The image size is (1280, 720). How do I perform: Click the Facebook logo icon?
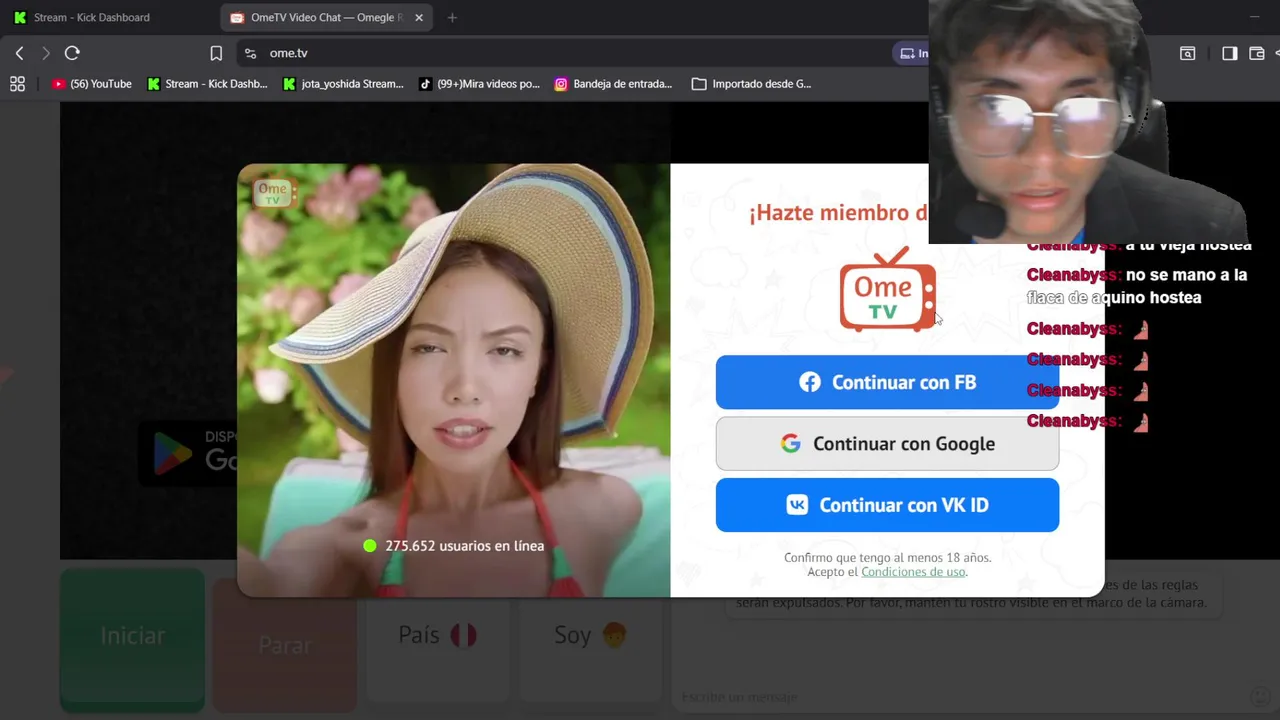click(810, 382)
